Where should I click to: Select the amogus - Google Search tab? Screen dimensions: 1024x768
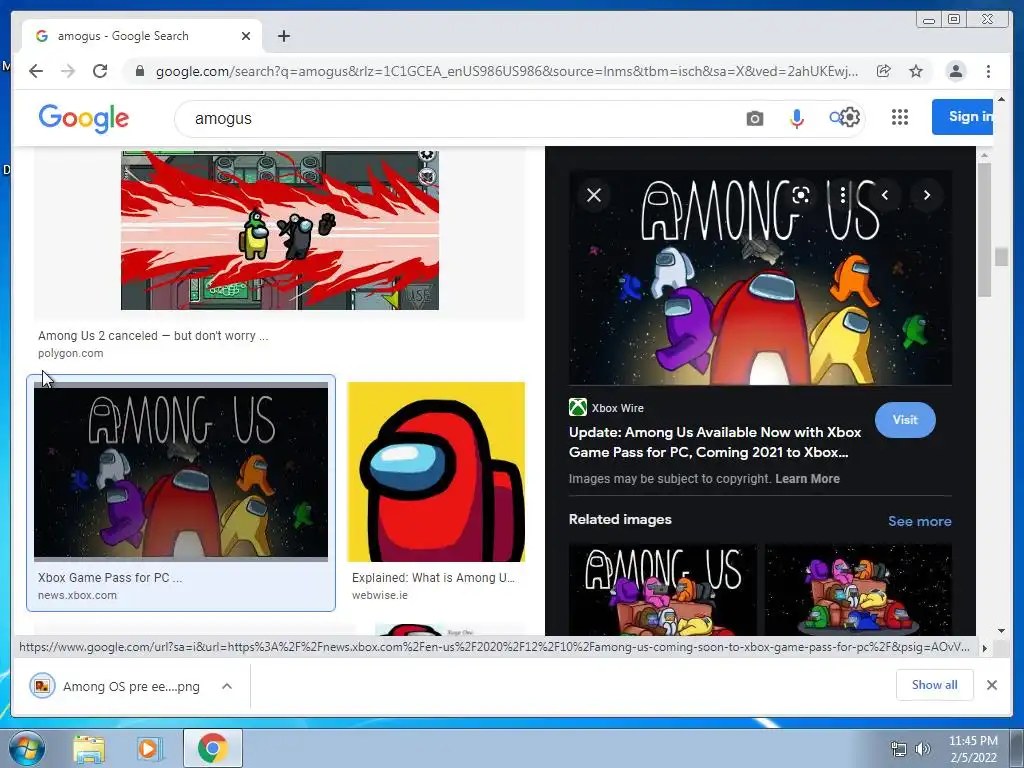[142, 36]
